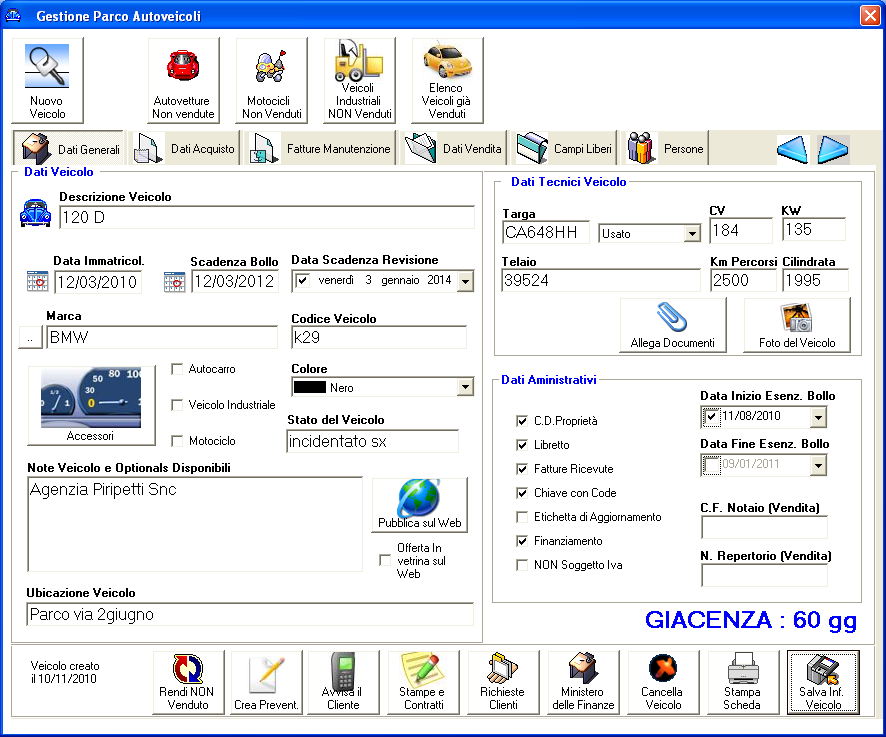This screenshot has height=737, width=886.
Task: Open Foto del Veicolo camera button
Action: coord(797,326)
